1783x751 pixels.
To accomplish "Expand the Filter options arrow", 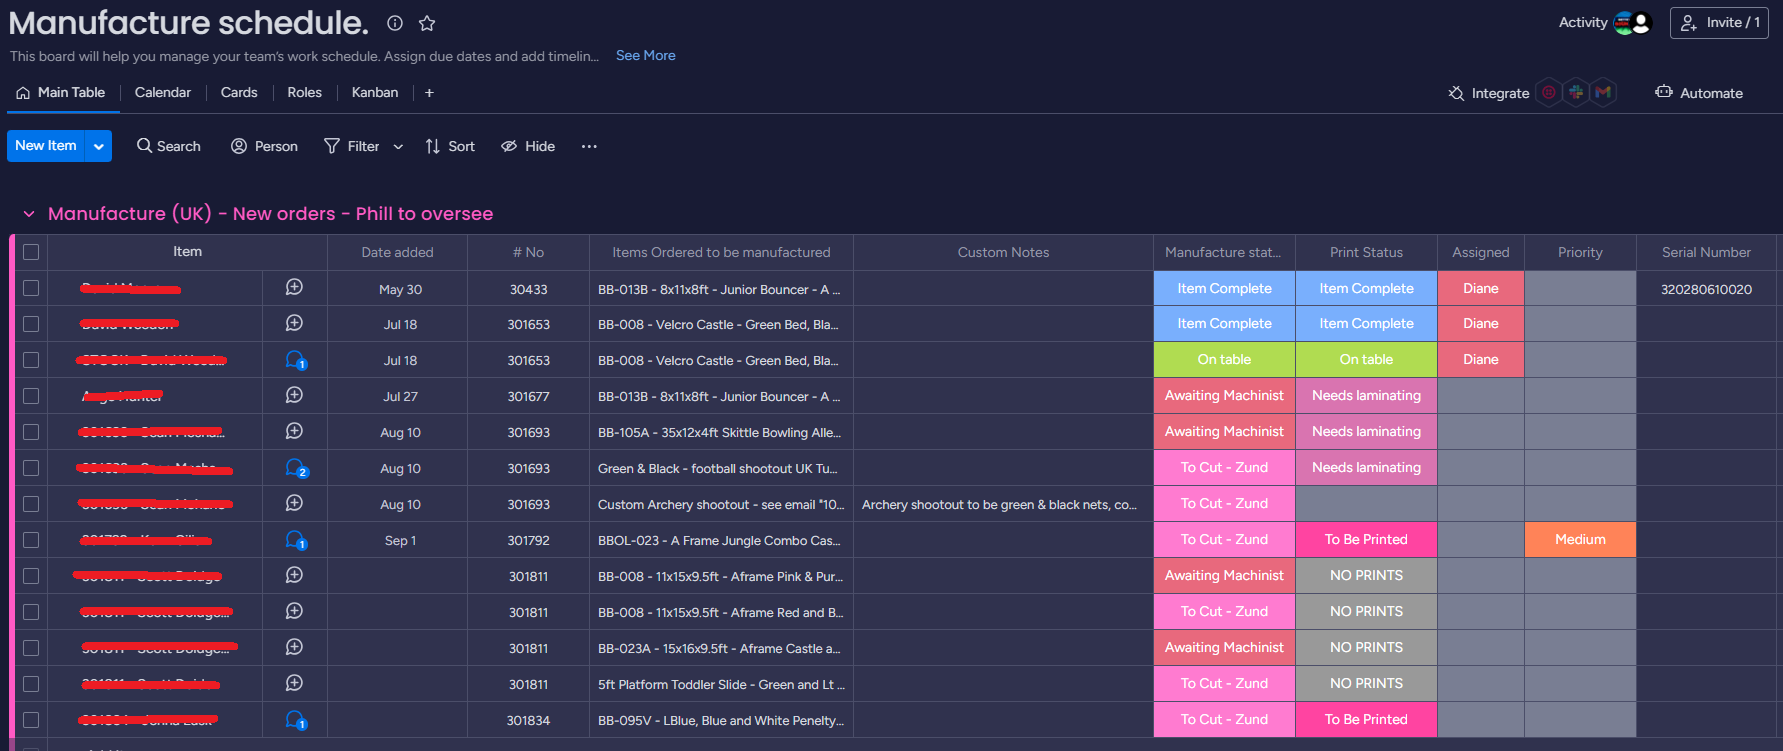I will (398, 146).
